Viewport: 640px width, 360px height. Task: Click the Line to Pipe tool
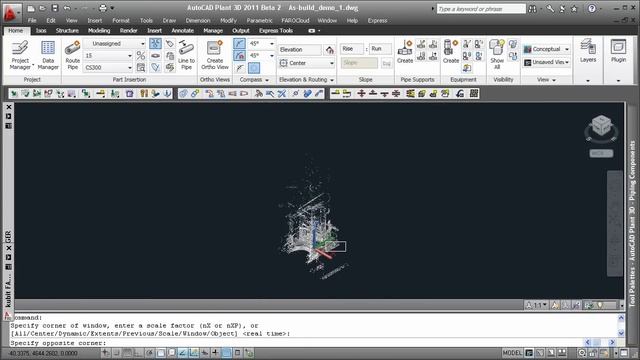click(186, 55)
